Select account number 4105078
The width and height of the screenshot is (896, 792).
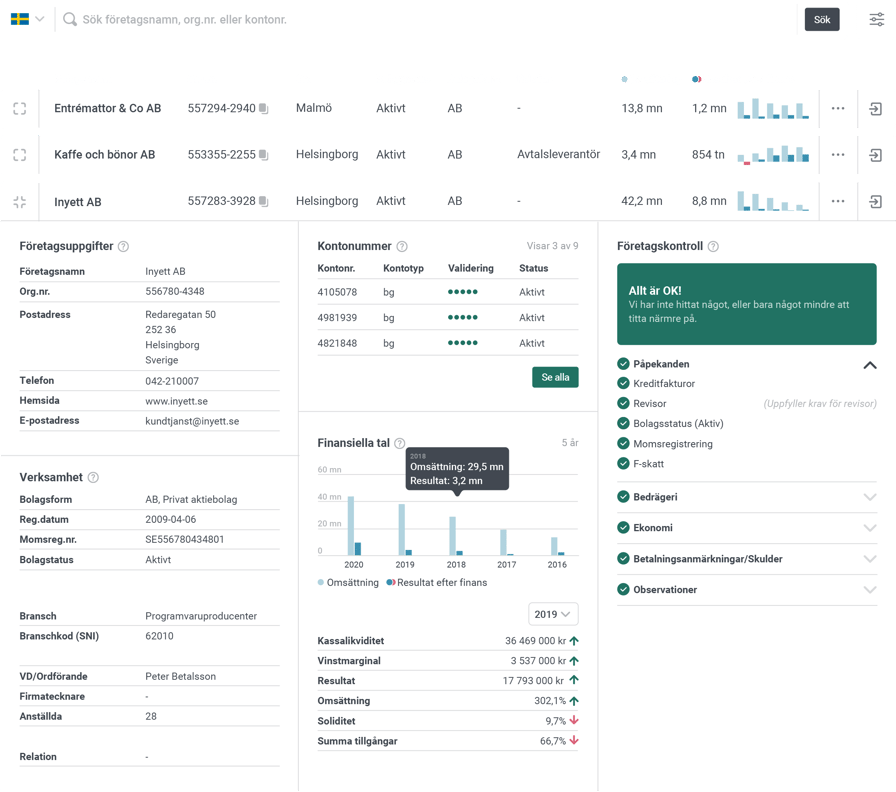pyautogui.click(x=337, y=292)
